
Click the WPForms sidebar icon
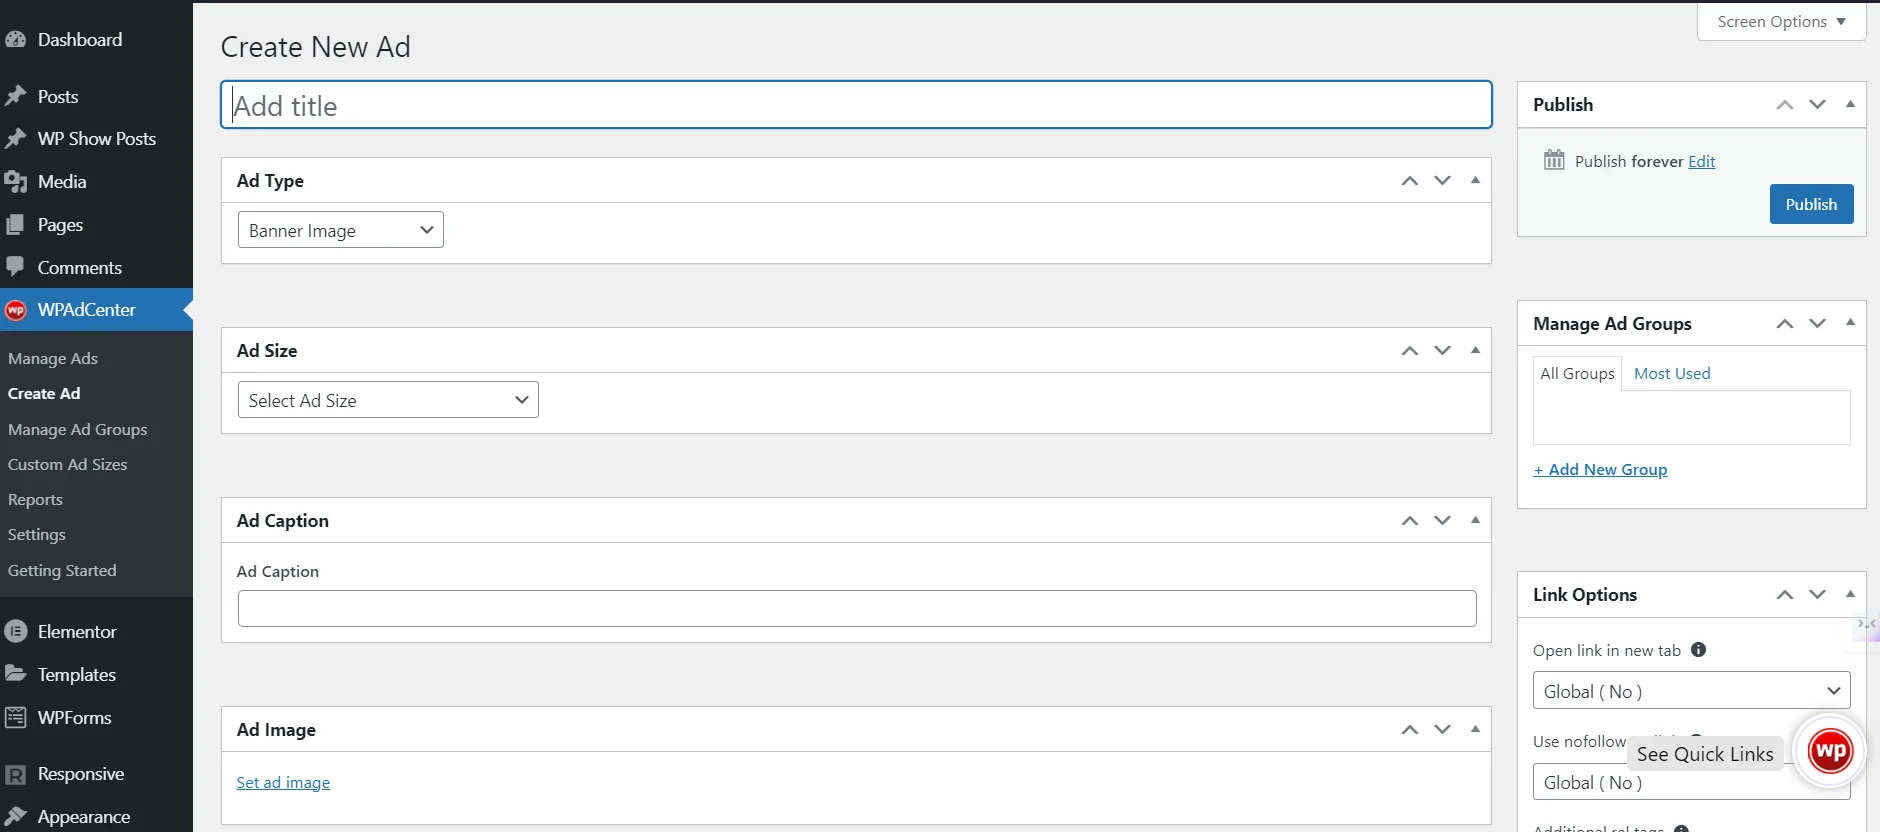pos(16,717)
